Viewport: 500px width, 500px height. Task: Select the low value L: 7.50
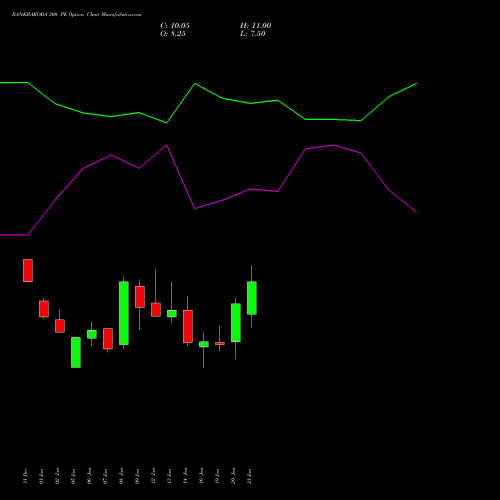point(253,34)
